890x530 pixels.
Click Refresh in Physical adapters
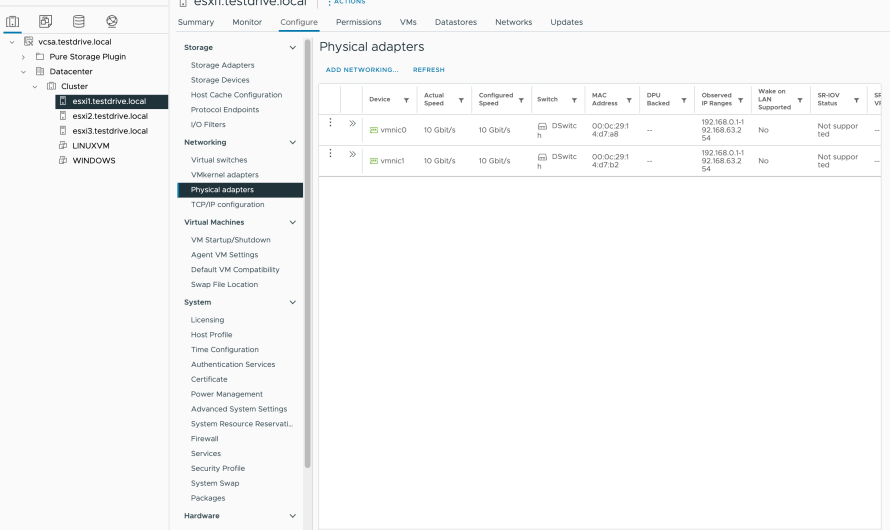[429, 70]
